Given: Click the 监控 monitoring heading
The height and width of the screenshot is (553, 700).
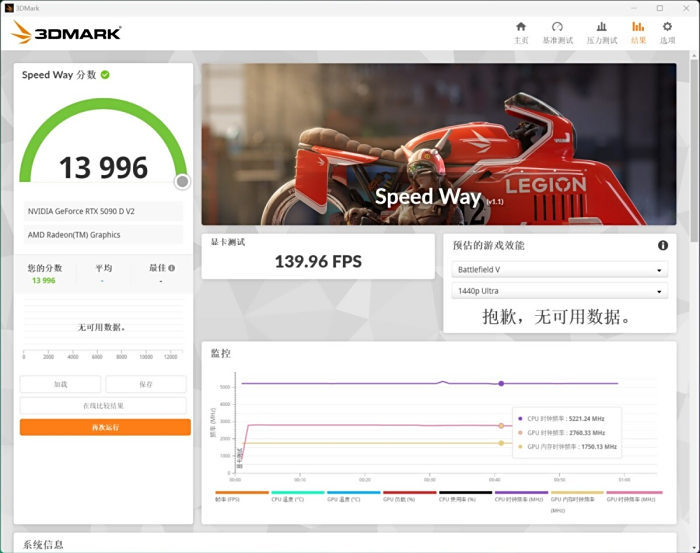Looking at the screenshot, I should [x=221, y=353].
